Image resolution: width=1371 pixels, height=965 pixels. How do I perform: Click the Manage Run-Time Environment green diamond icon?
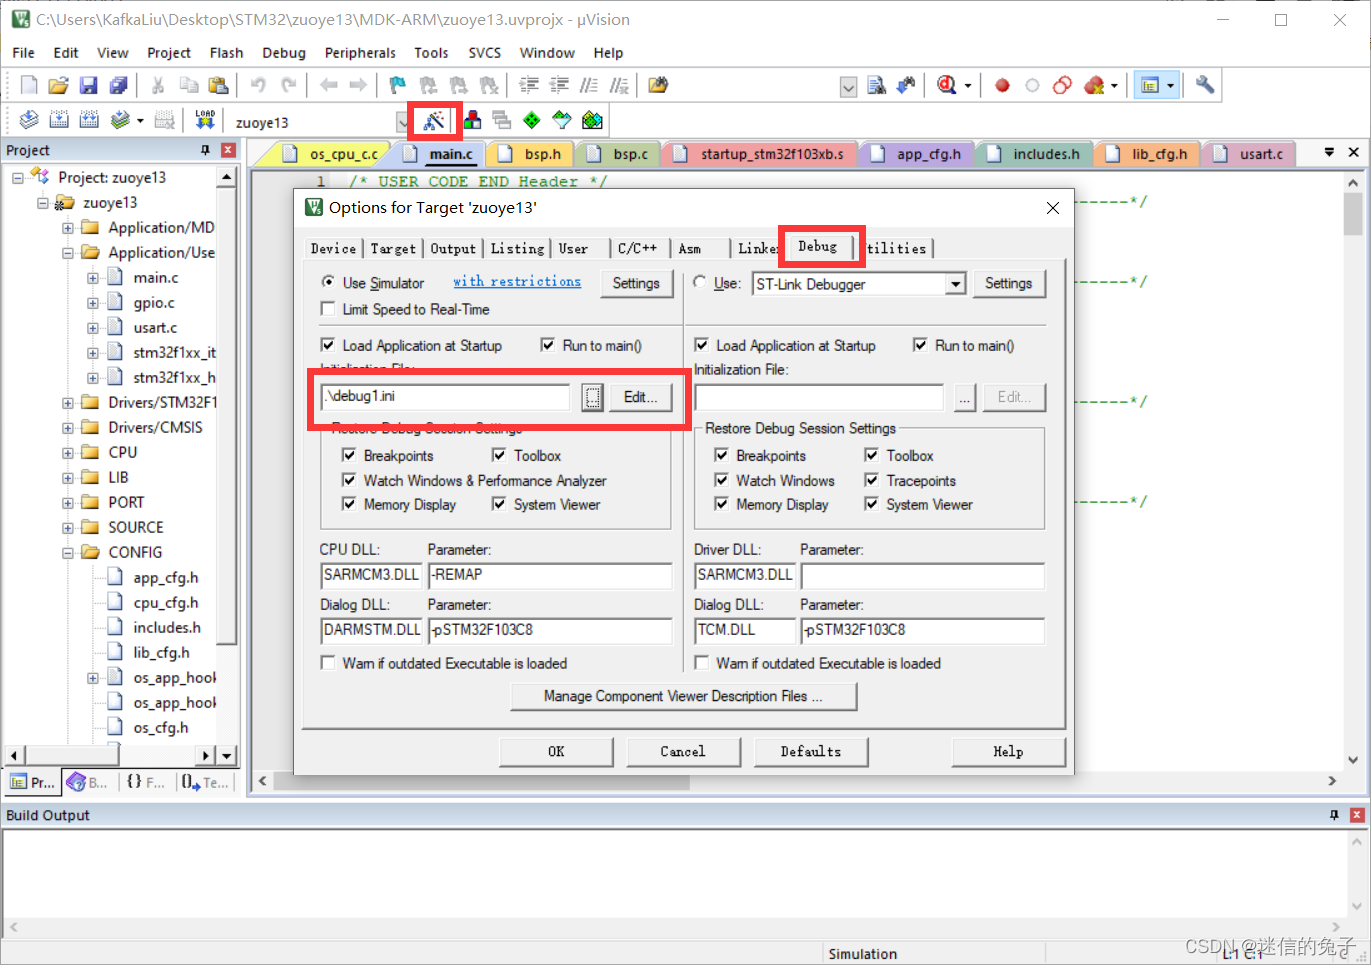click(532, 121)
